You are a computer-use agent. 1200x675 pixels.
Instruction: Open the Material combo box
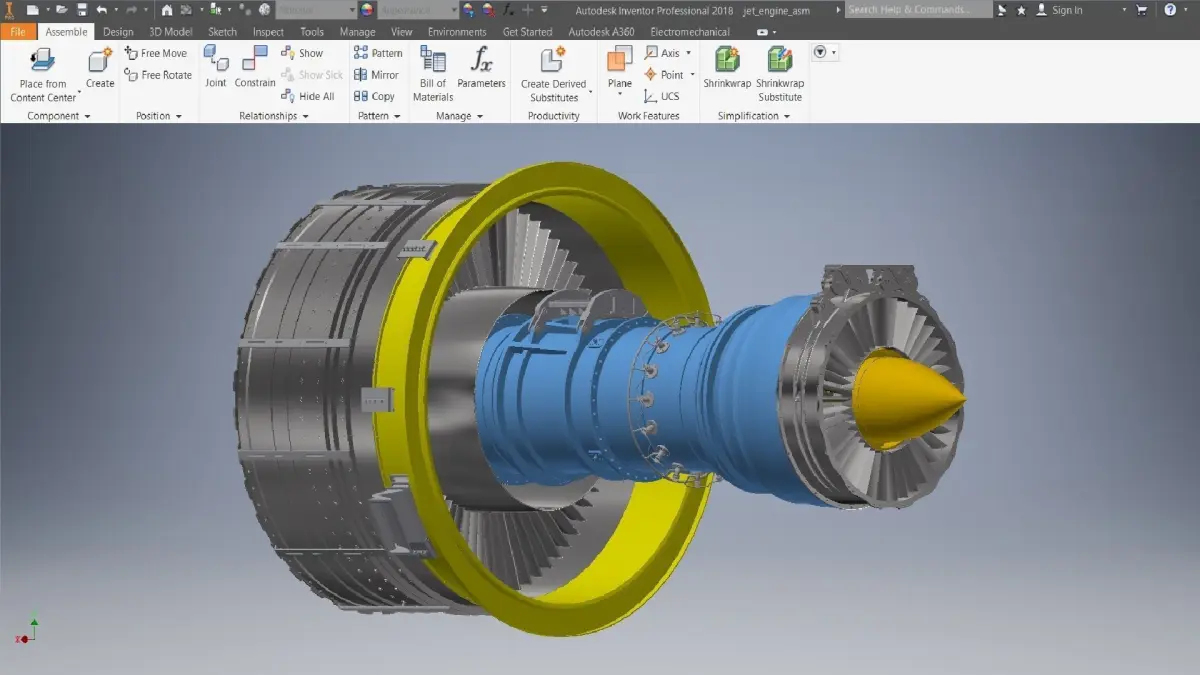(316, 9)
